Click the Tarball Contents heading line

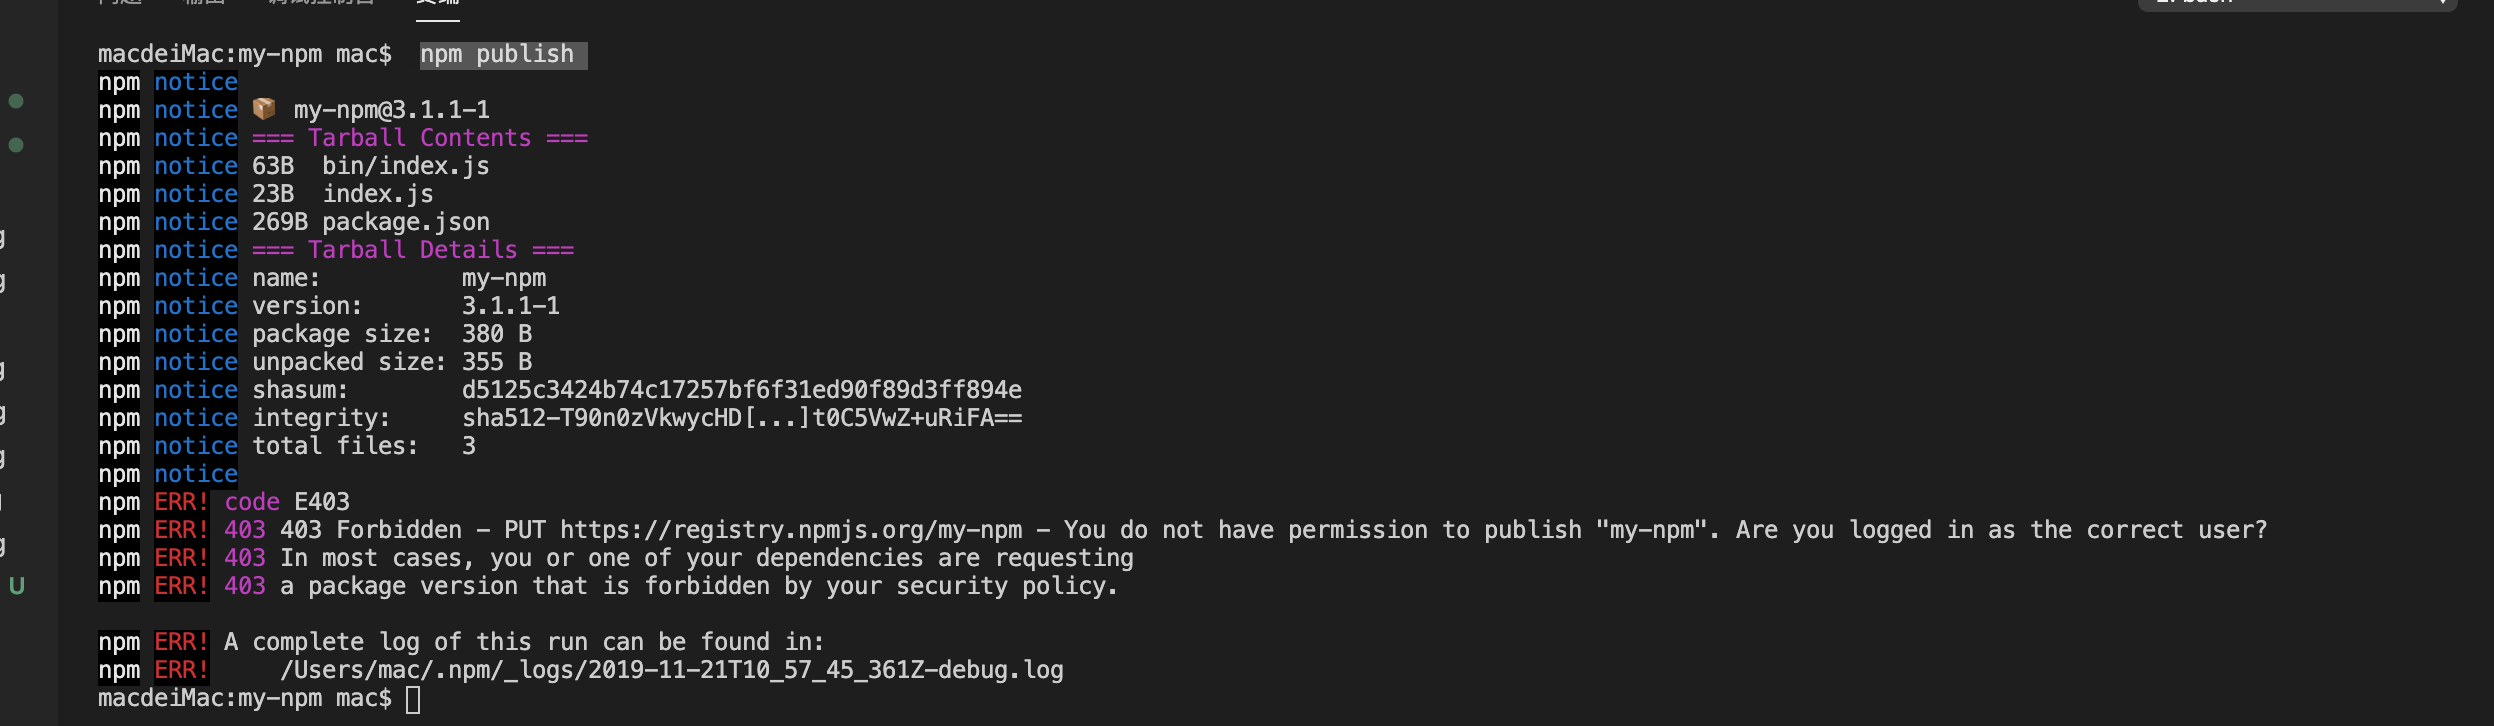[x=420, y=138]
